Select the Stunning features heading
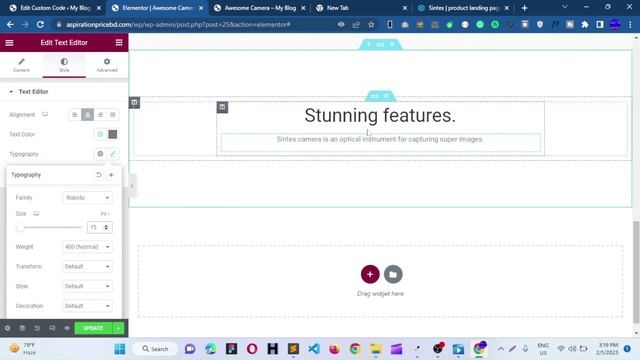The width and height of the screenshot is (640, 360). (x=380, y=116)
